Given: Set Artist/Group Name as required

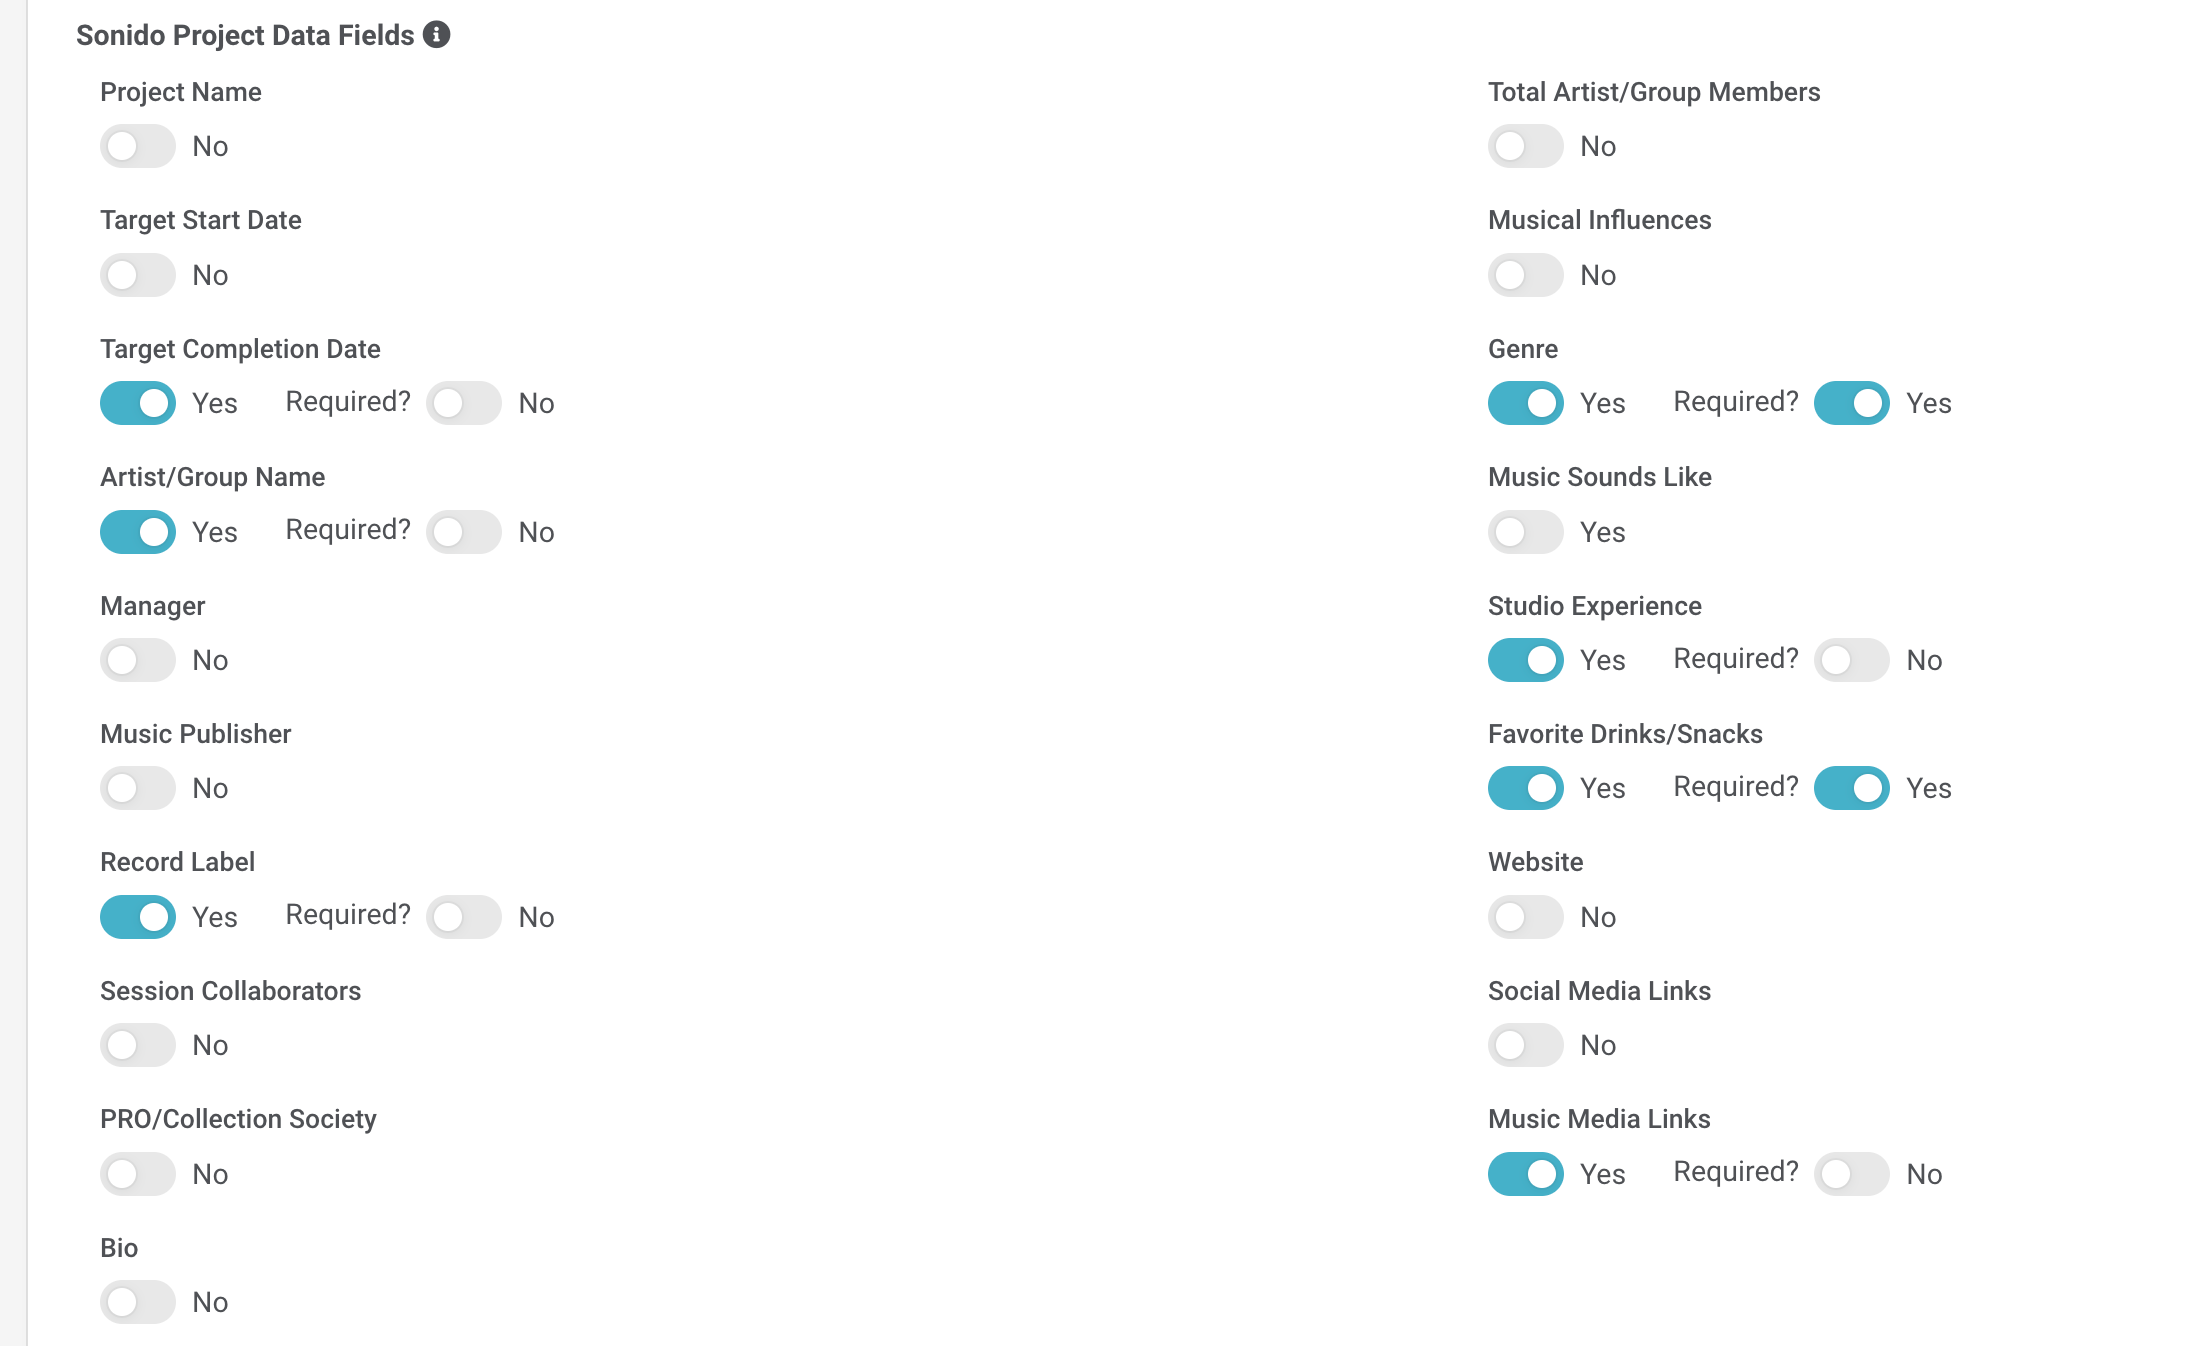Looking at the screenshot, I should pyautogui.click(x=464, y=532).
